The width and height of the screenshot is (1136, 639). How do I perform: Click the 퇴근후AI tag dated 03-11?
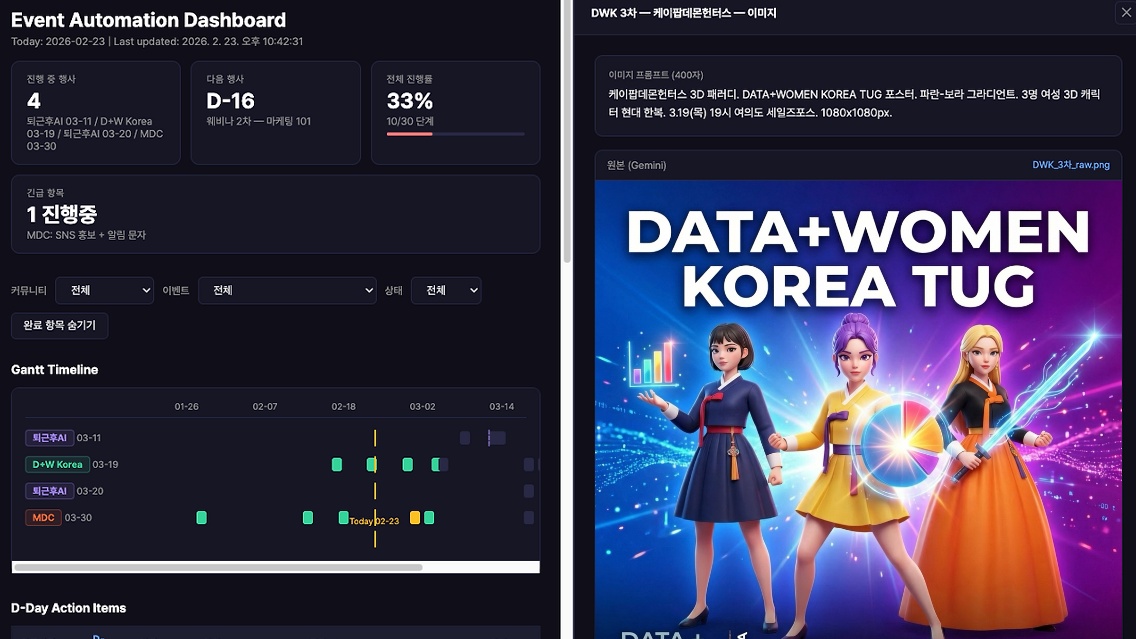tap(49, 438)
